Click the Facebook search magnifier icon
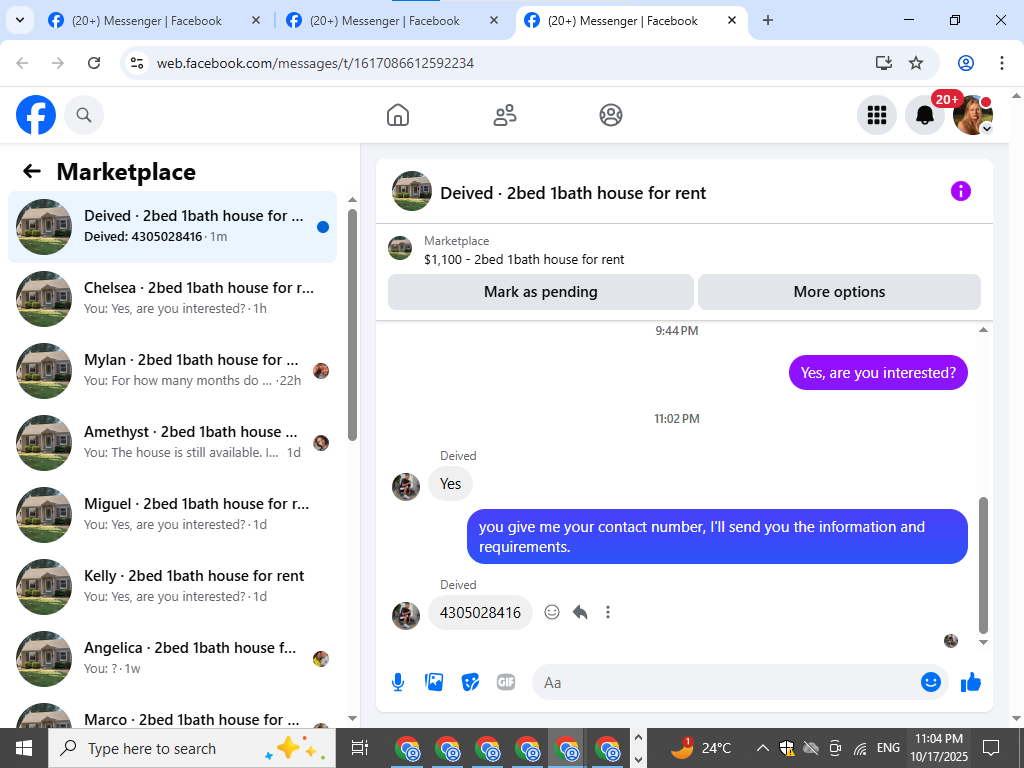 click(x=84, y=115)
